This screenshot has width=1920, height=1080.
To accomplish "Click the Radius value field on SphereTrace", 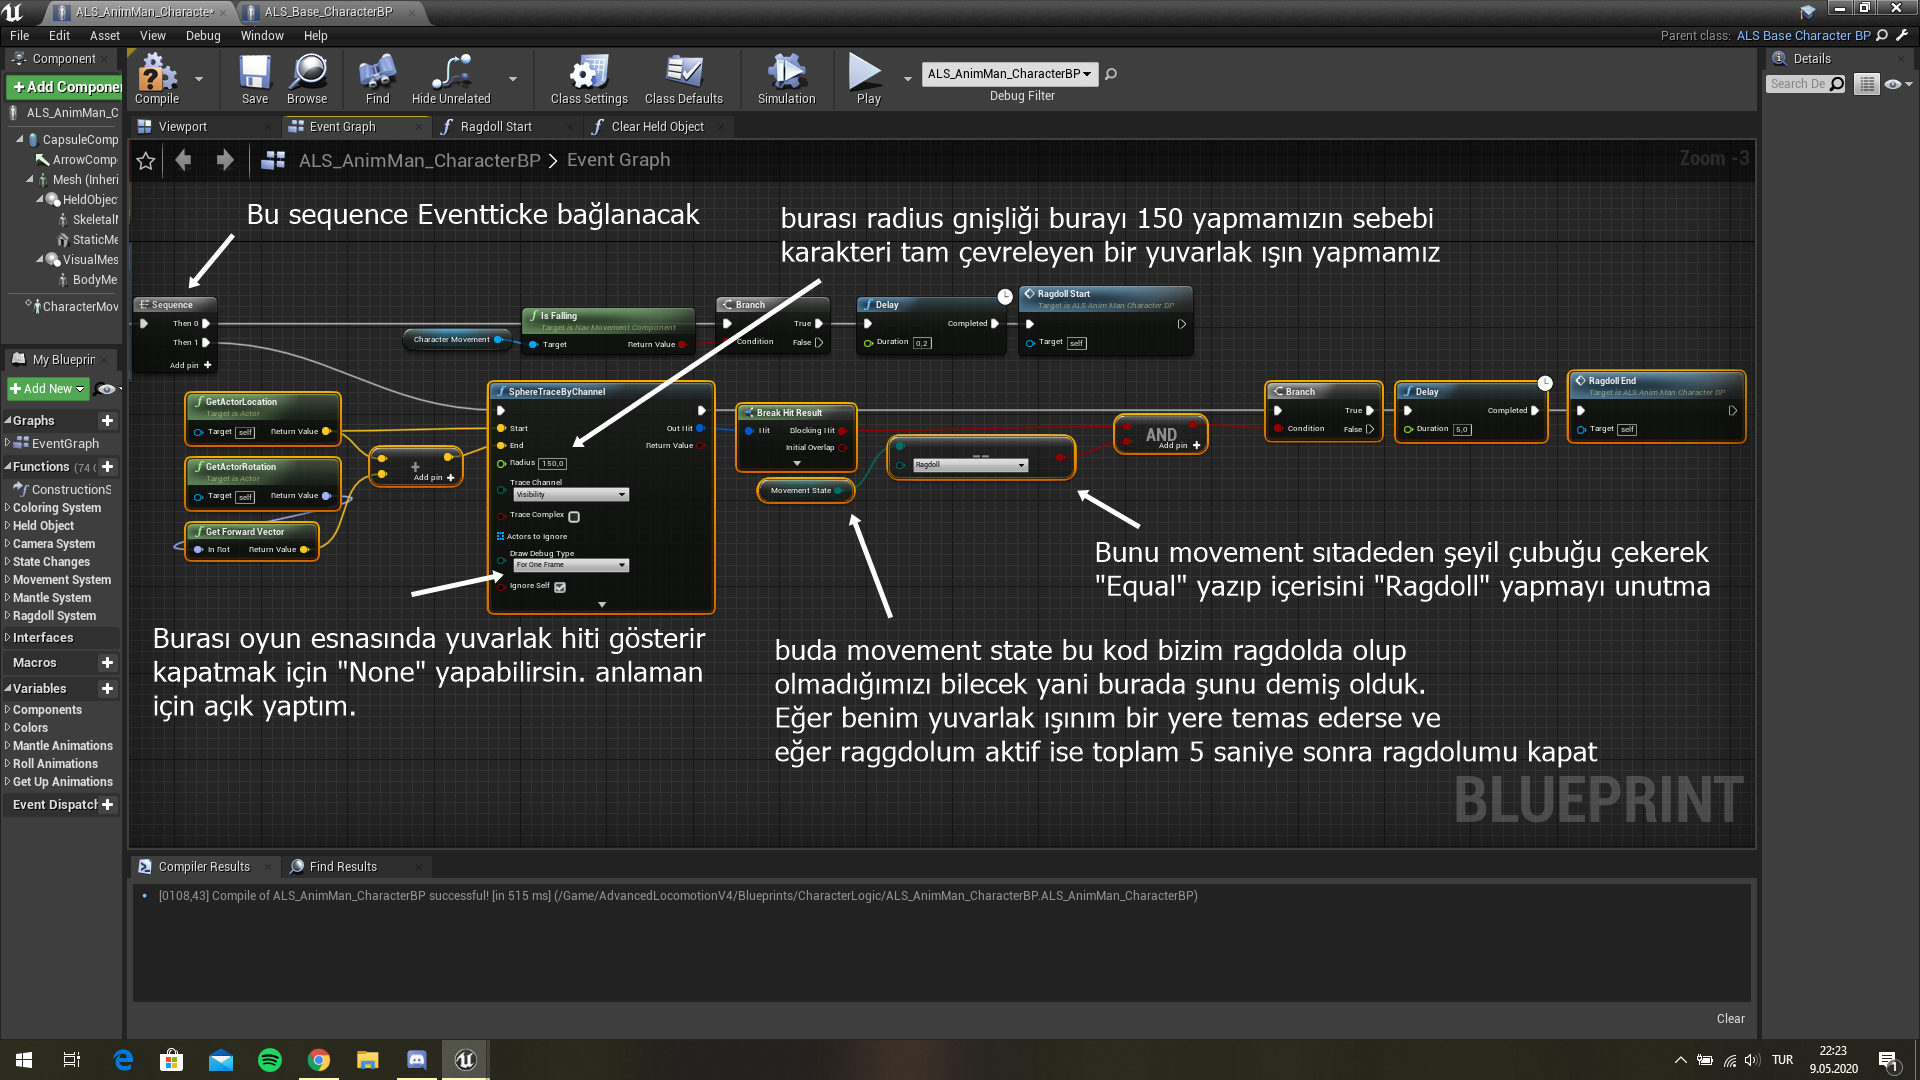I will [553, 464].
